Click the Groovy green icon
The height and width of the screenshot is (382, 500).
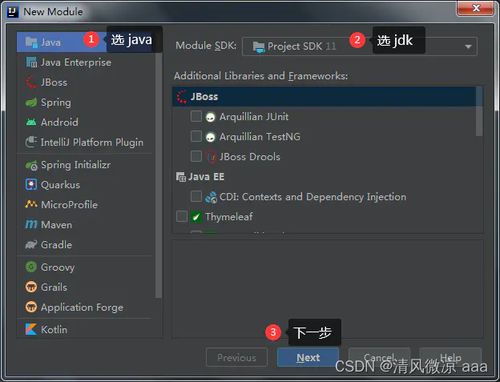(x=31, y=267)
